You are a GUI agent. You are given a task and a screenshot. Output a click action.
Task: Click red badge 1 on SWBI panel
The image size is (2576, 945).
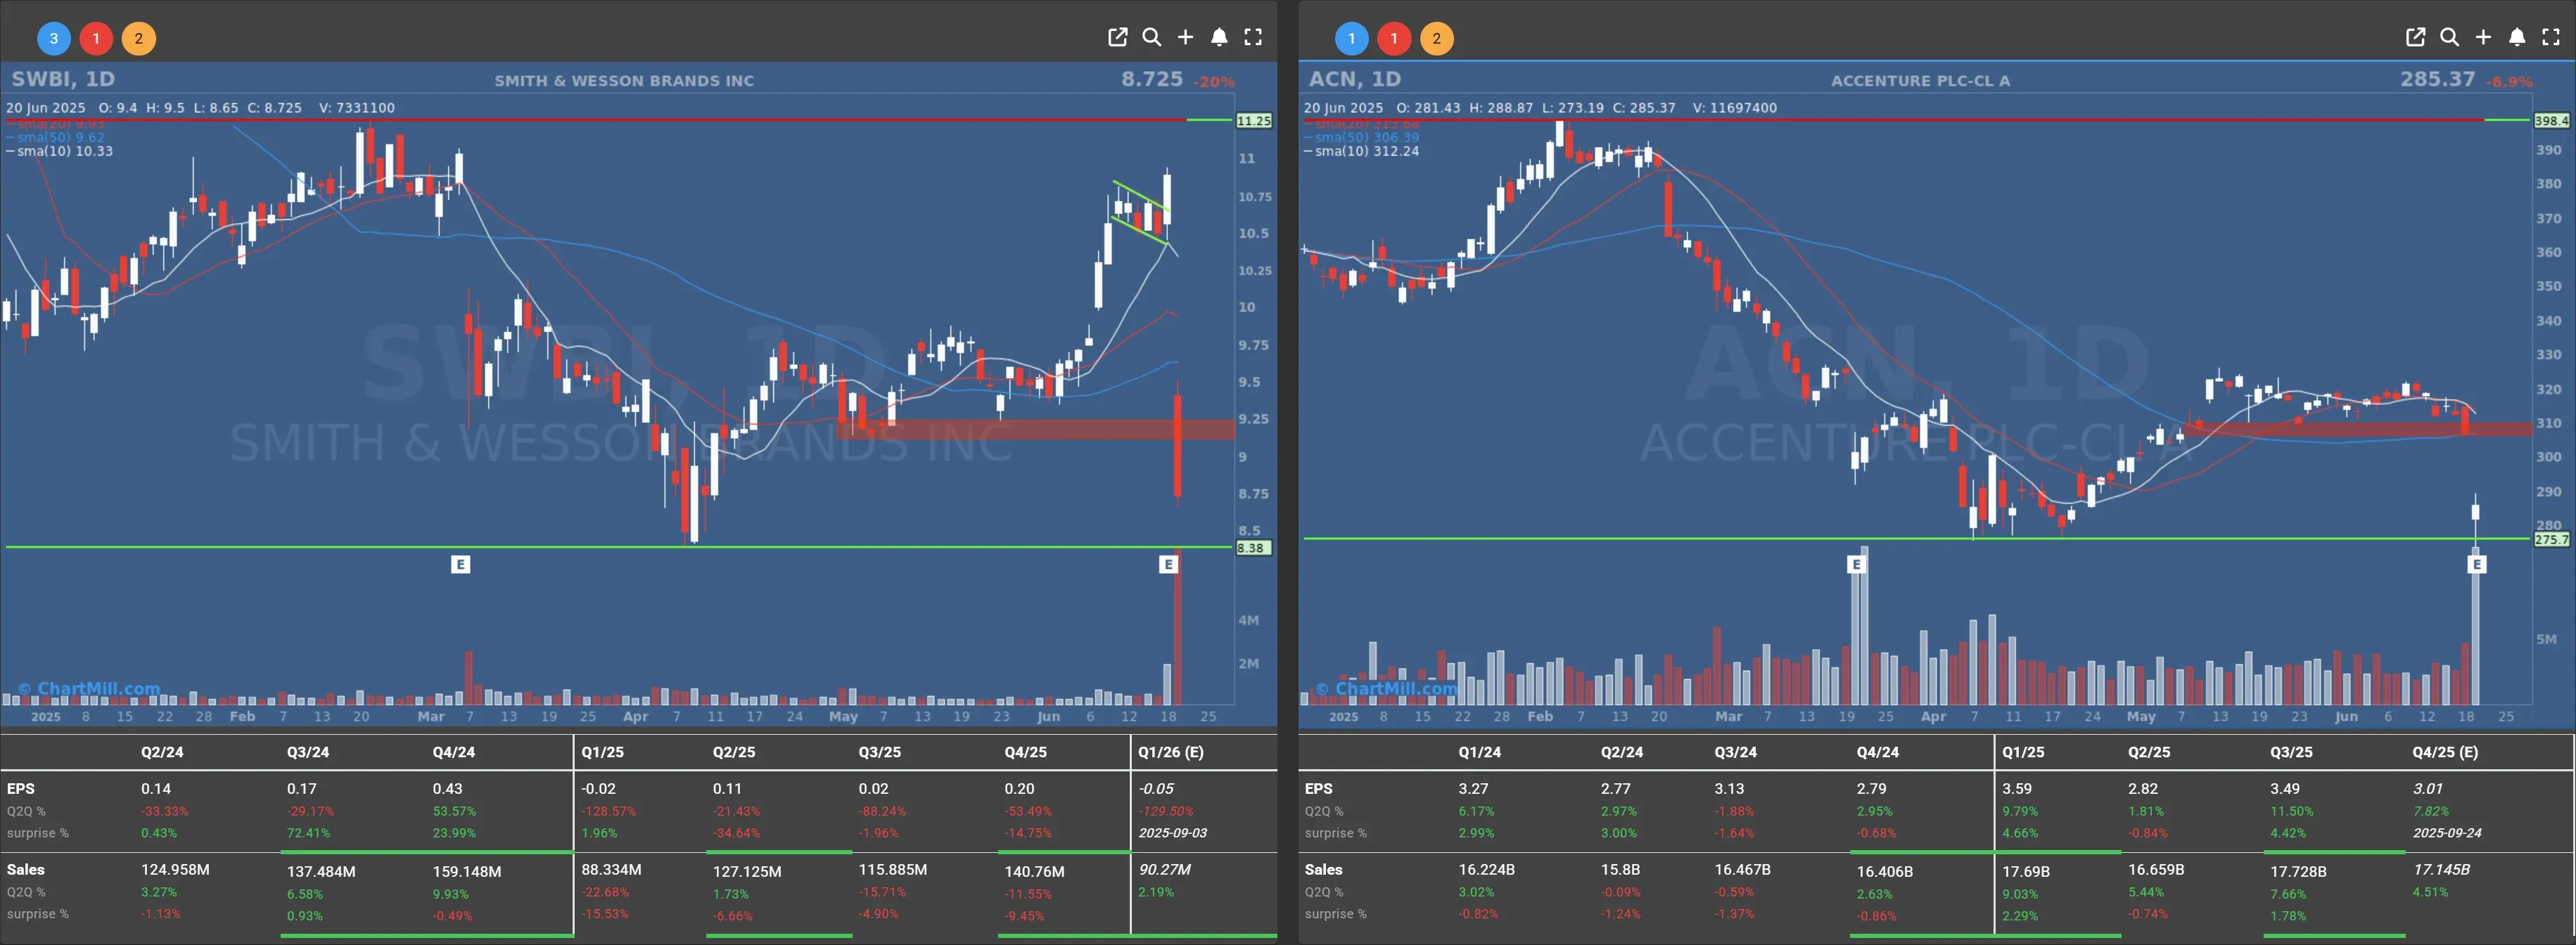click(96, 39)
